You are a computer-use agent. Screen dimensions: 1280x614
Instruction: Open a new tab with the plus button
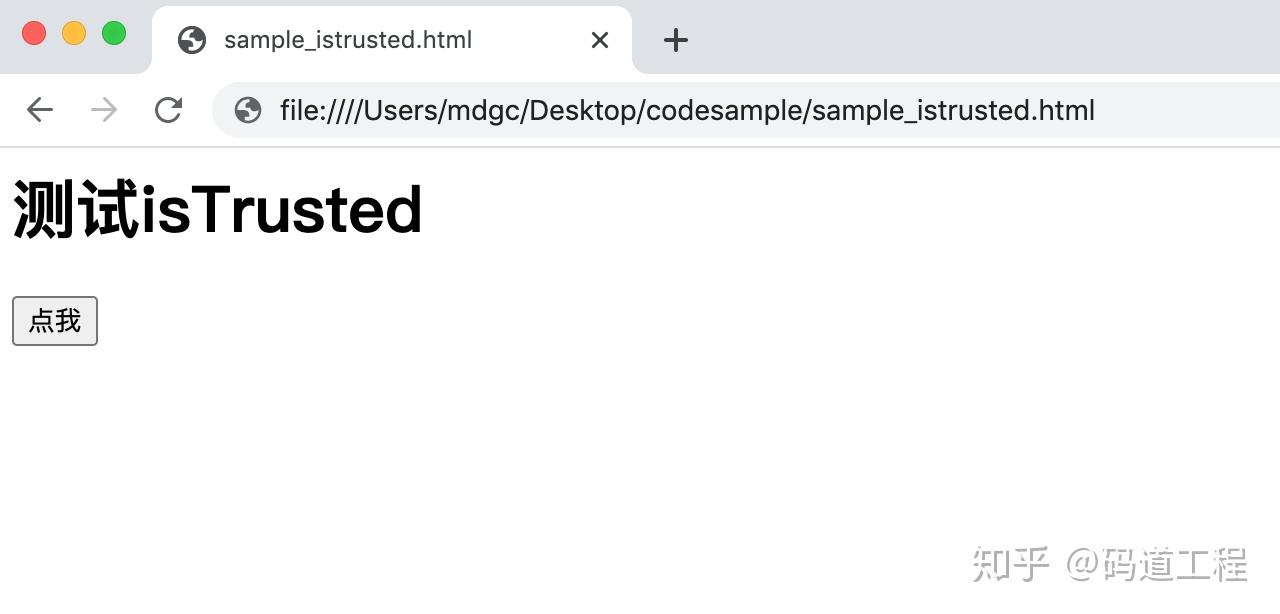676,40
